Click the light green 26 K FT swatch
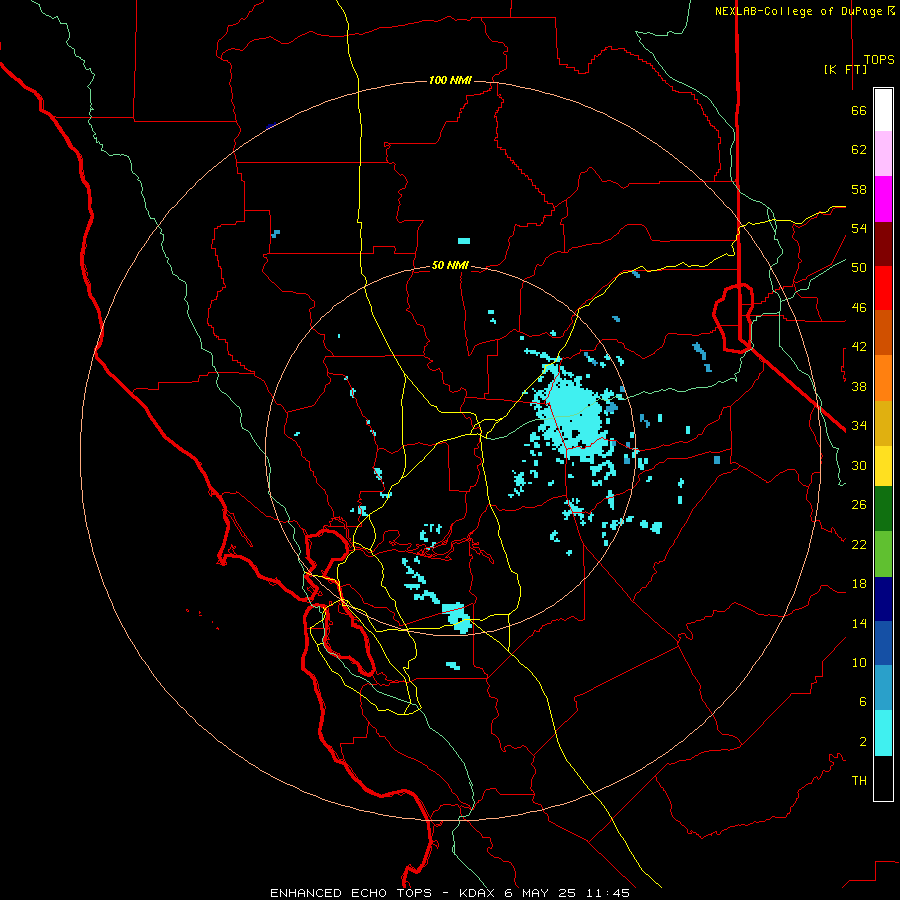900x900 pixels. [x=883, y=554]
